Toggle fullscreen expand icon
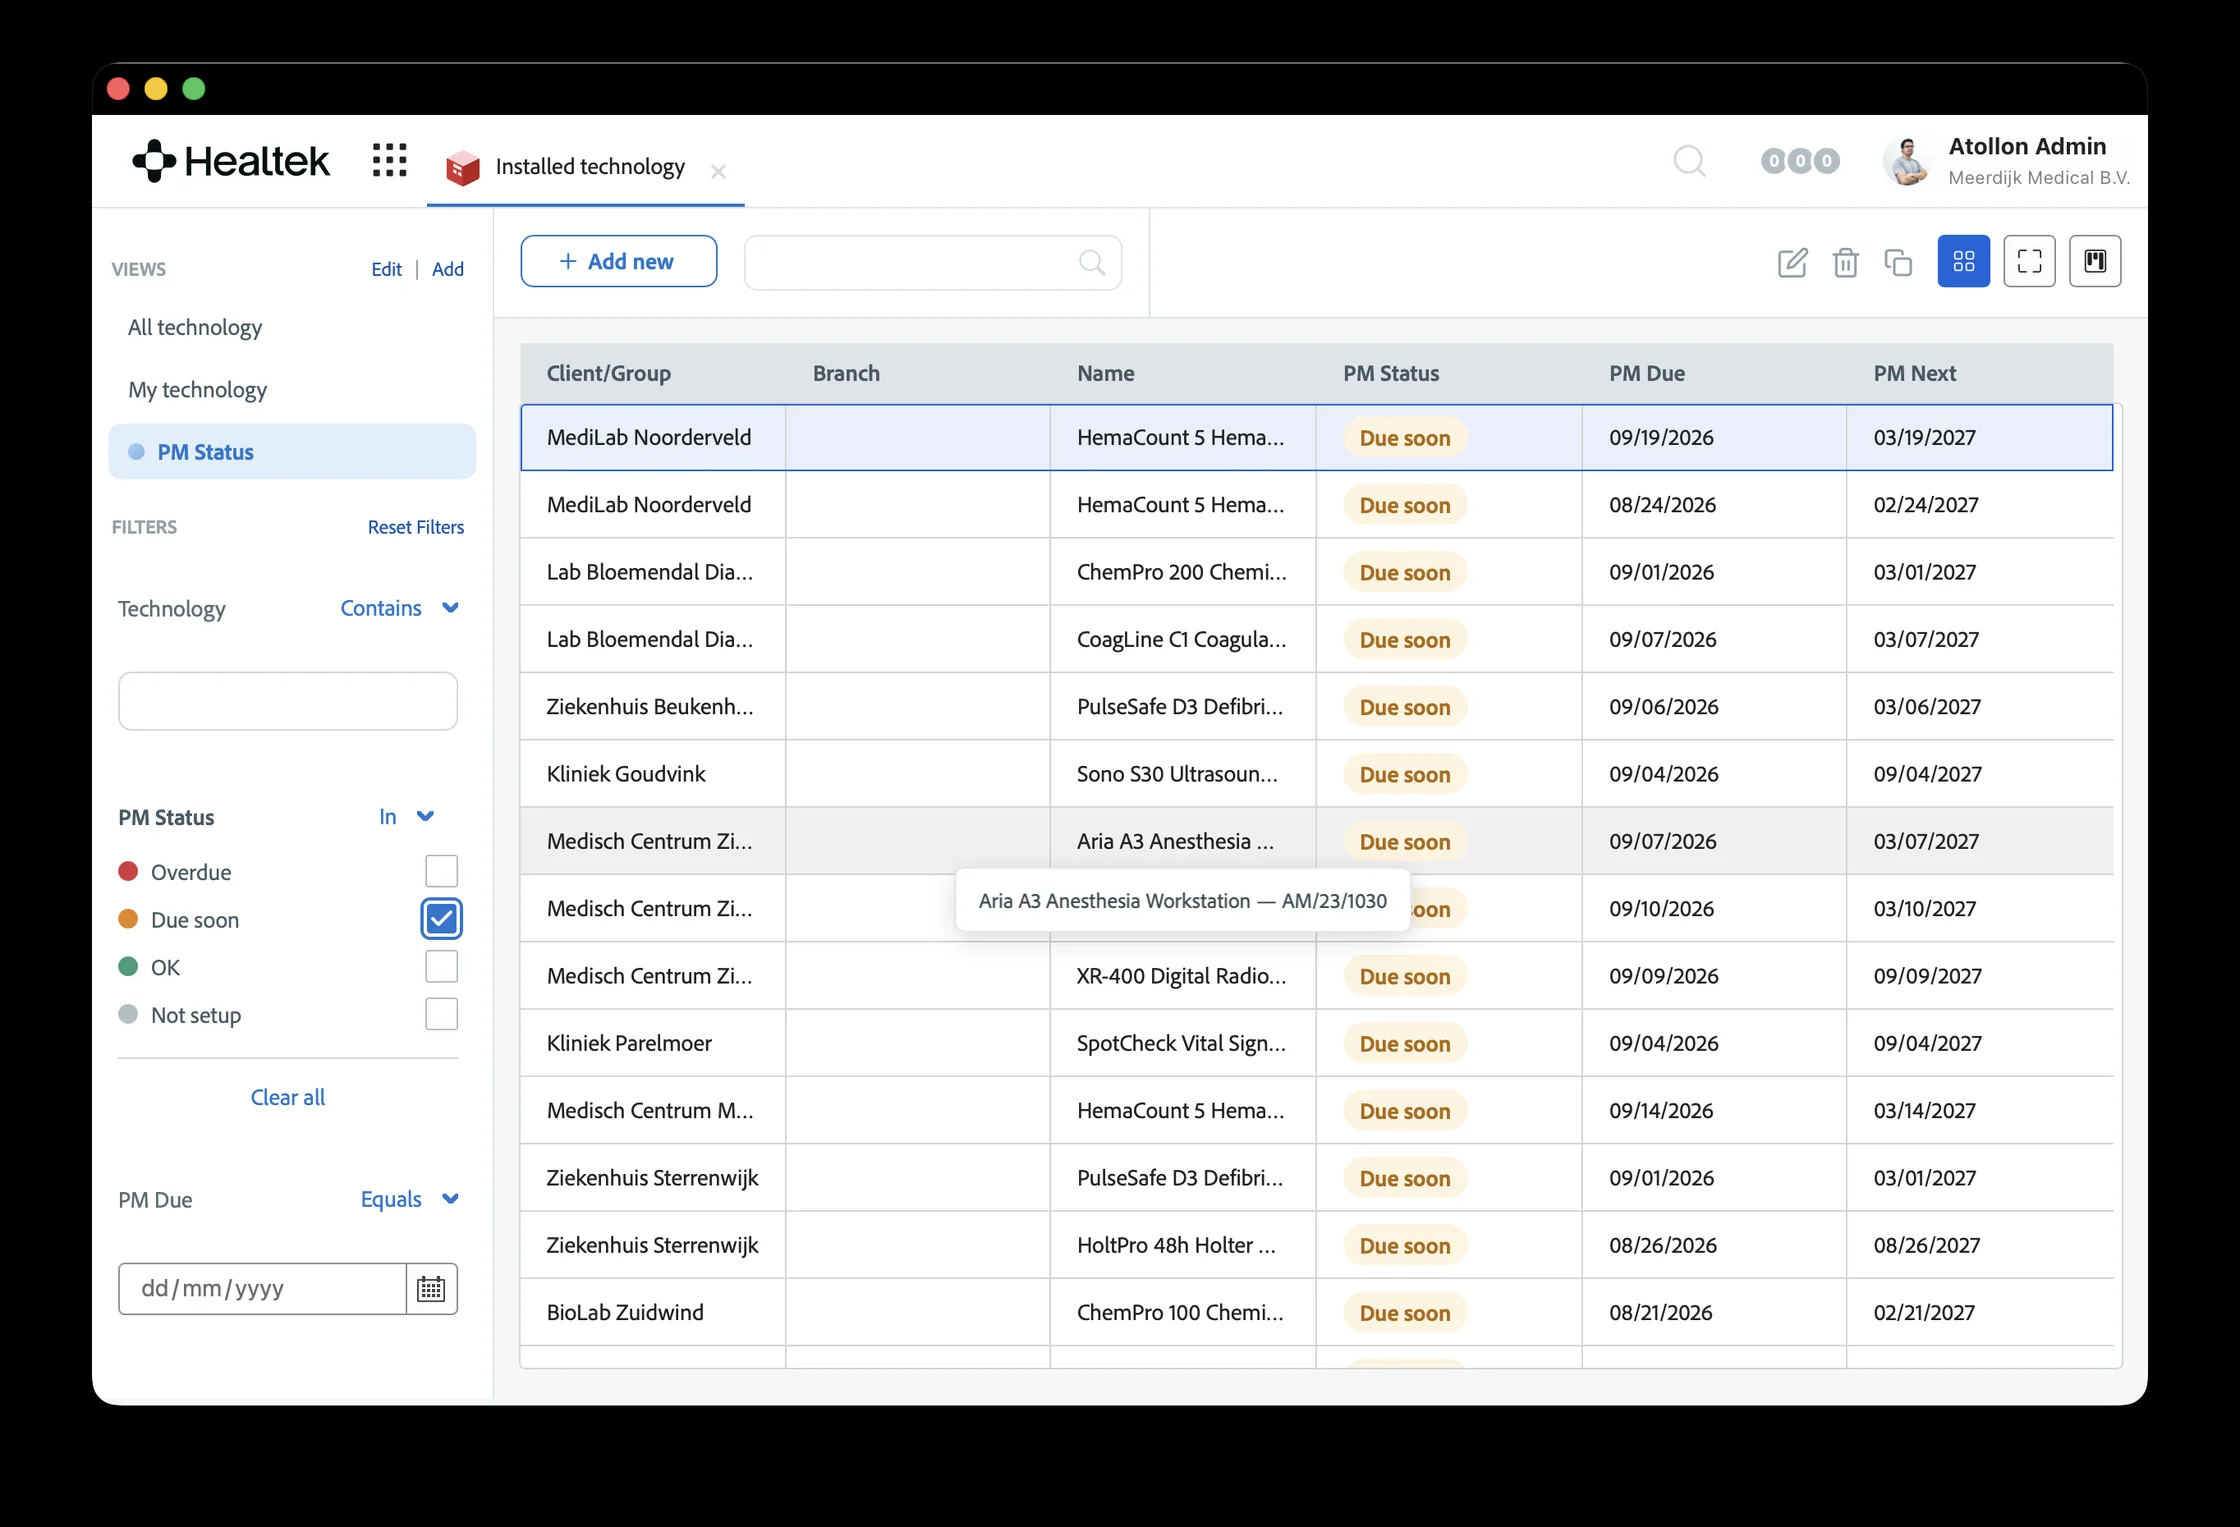Viewport: 2240px width, 1527px height. [2029, 261]
